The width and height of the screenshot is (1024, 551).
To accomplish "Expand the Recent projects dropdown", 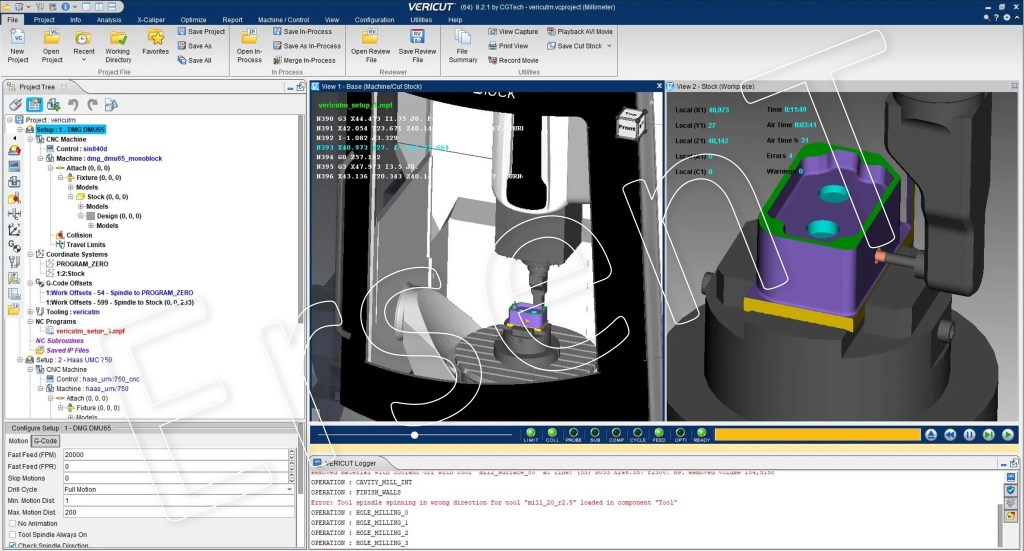I will (x=84, y=58).
